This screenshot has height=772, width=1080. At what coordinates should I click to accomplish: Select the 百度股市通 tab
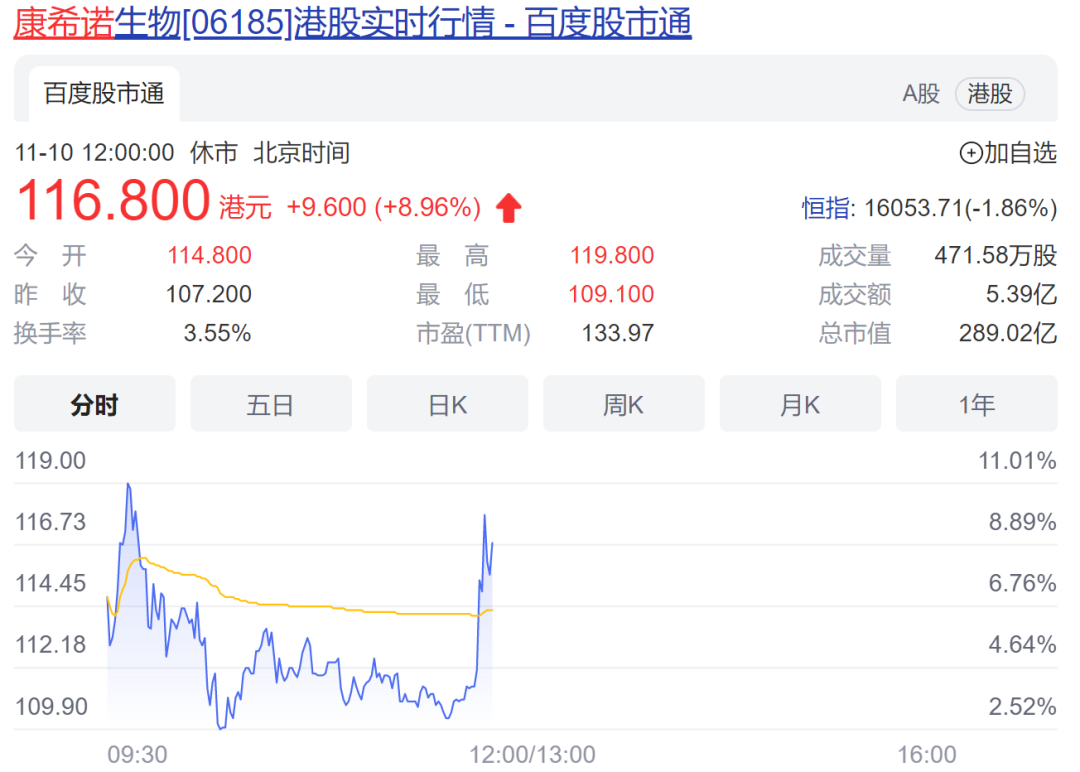pyautogui.click(x=104, y=94)
